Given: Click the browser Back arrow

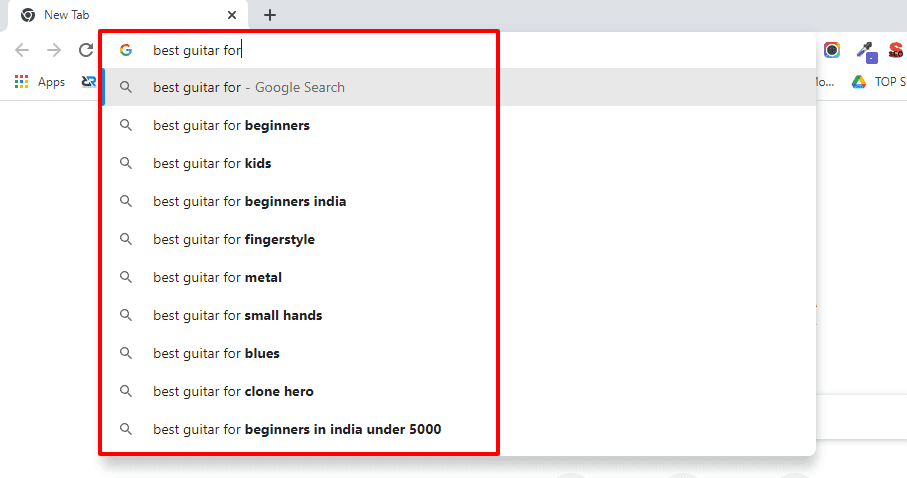Looking at the screenshot, I should [22, 50].
